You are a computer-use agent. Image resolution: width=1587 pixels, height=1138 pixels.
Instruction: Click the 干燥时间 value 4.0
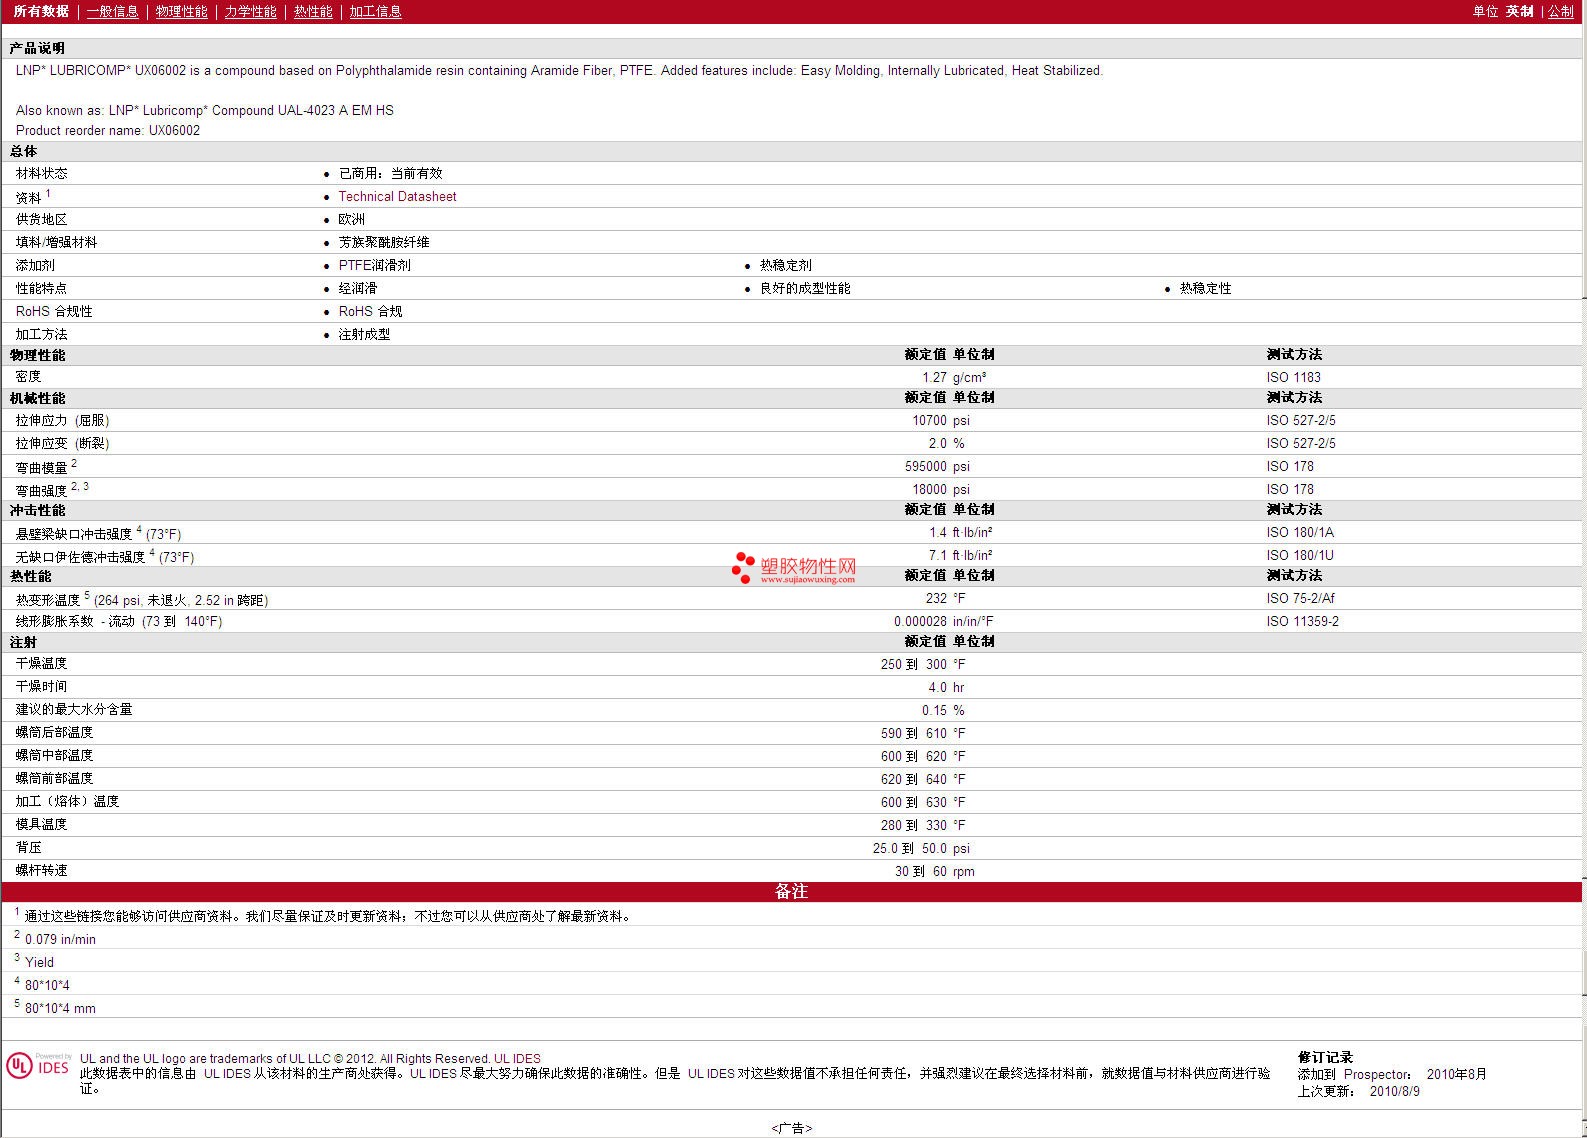coord(937,687)
